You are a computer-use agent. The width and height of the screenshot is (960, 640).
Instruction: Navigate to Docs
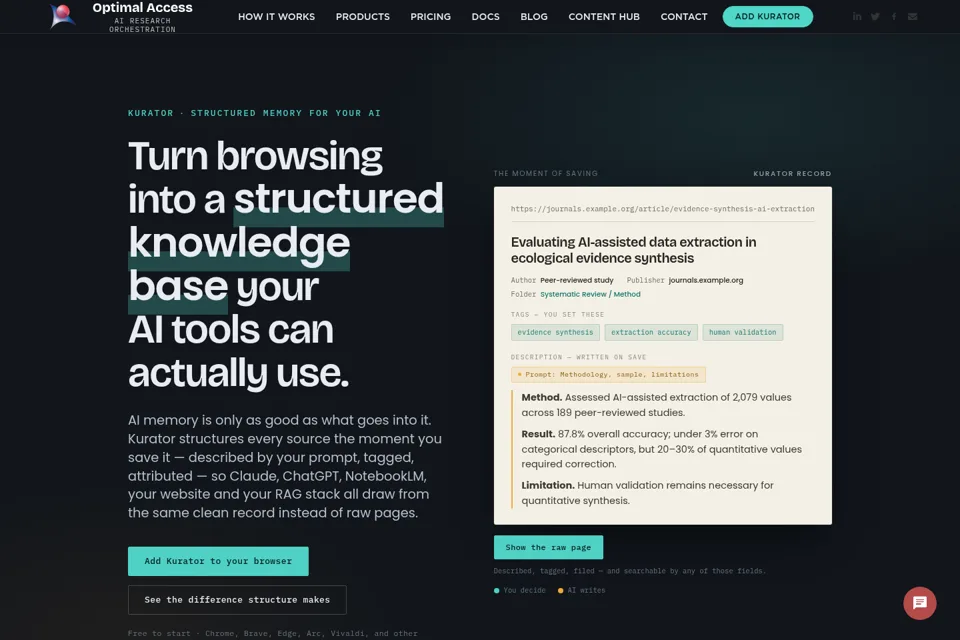coord(486,17)
